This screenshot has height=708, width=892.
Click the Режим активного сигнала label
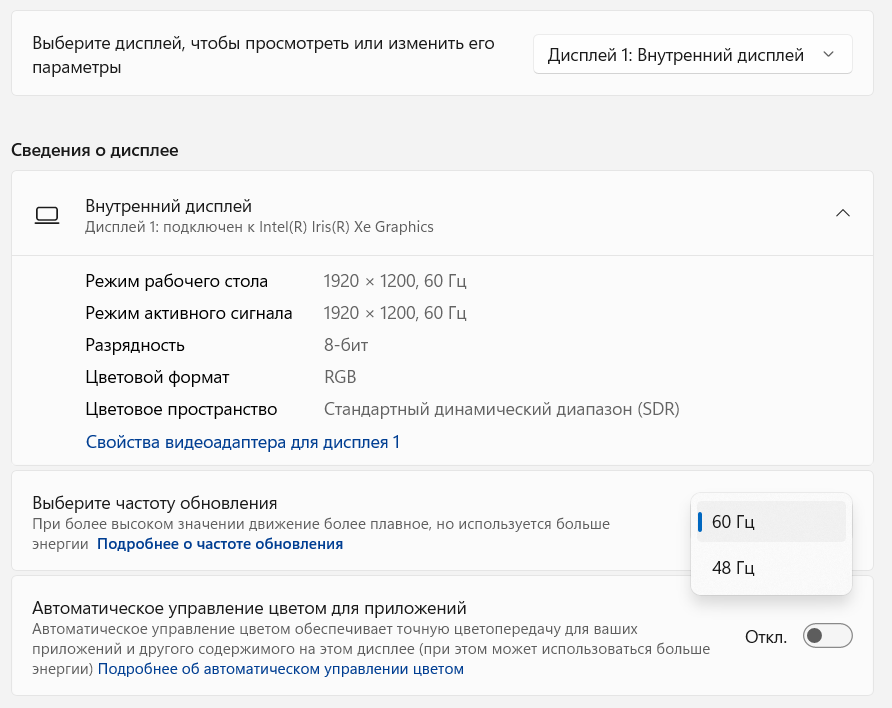click(189, 313)
